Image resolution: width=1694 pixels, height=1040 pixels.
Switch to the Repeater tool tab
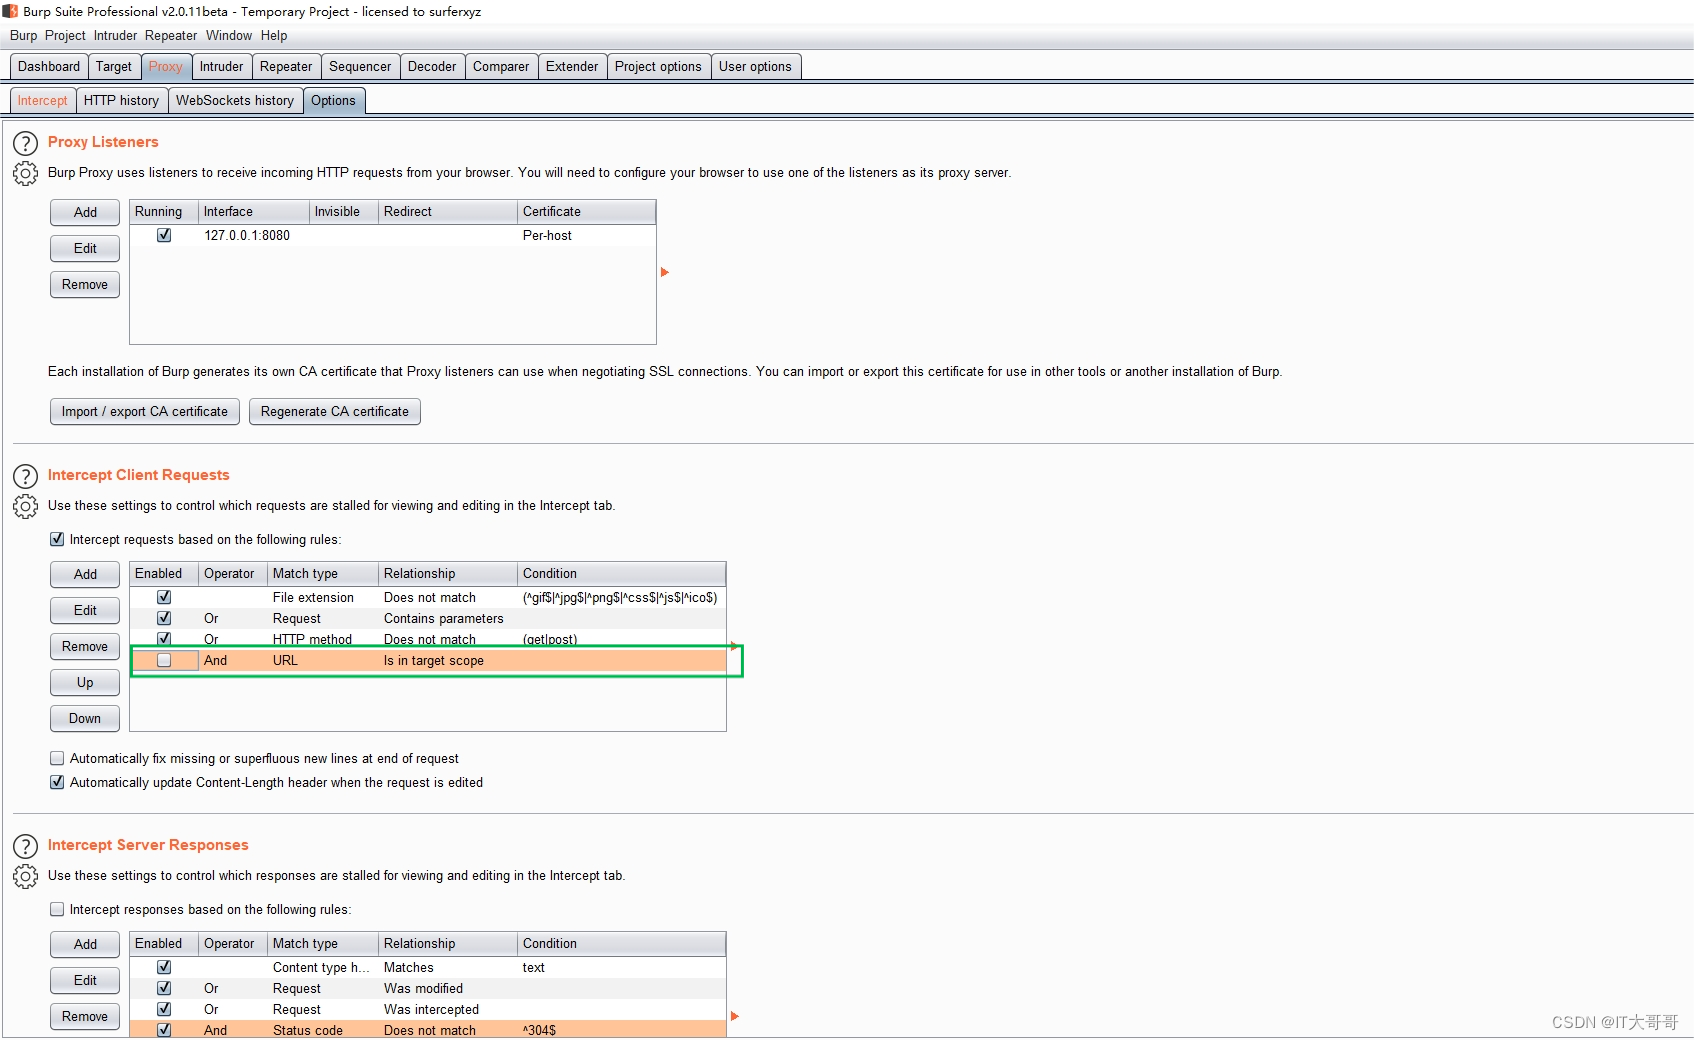[x=286, y=67]
